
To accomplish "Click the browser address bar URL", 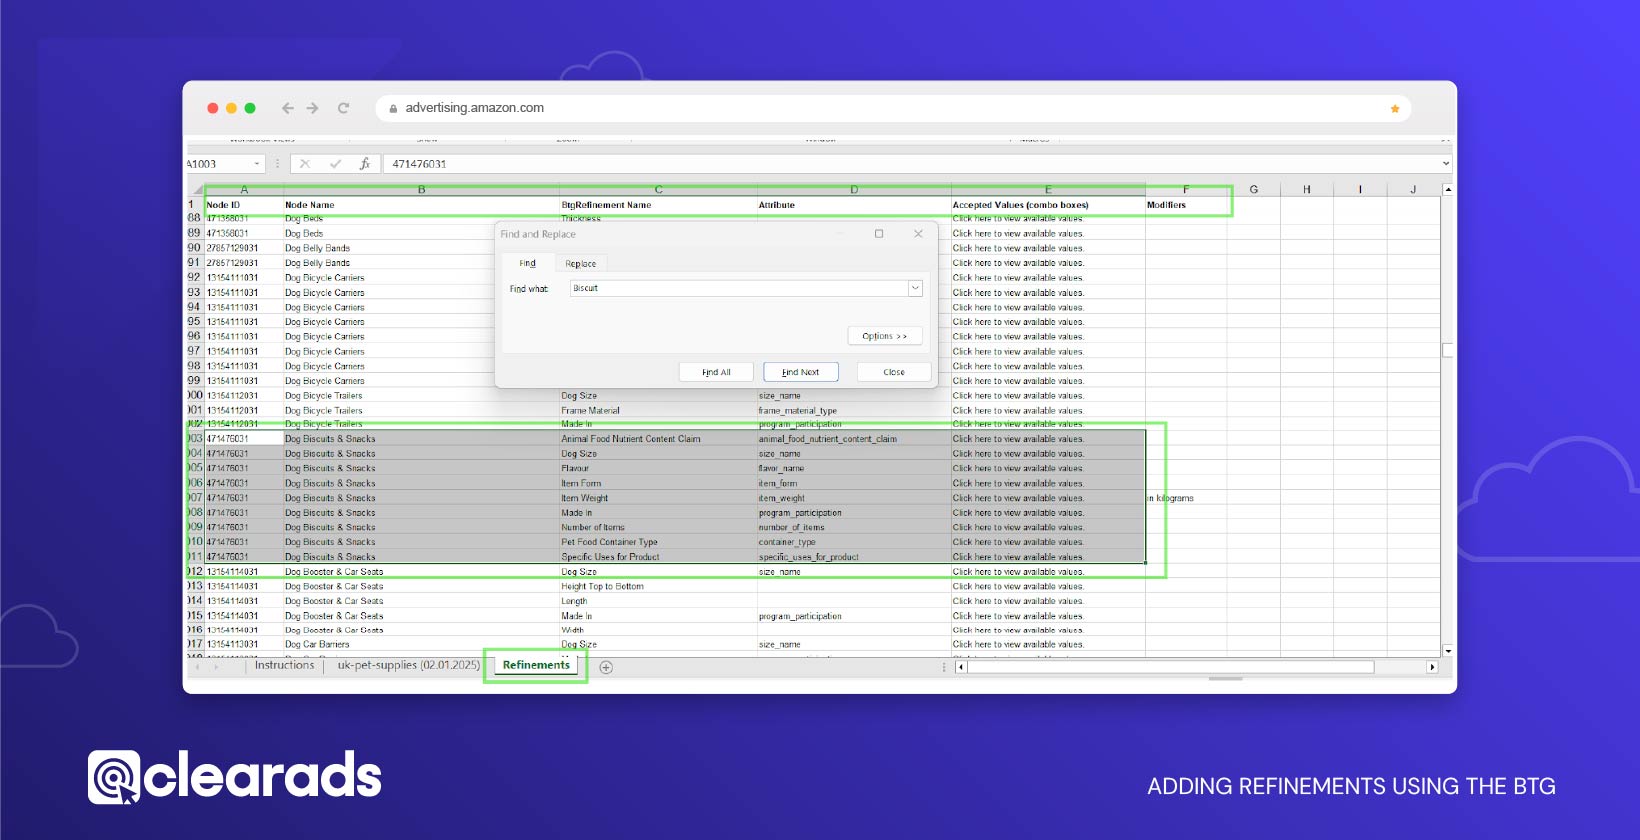I will 474,108.
